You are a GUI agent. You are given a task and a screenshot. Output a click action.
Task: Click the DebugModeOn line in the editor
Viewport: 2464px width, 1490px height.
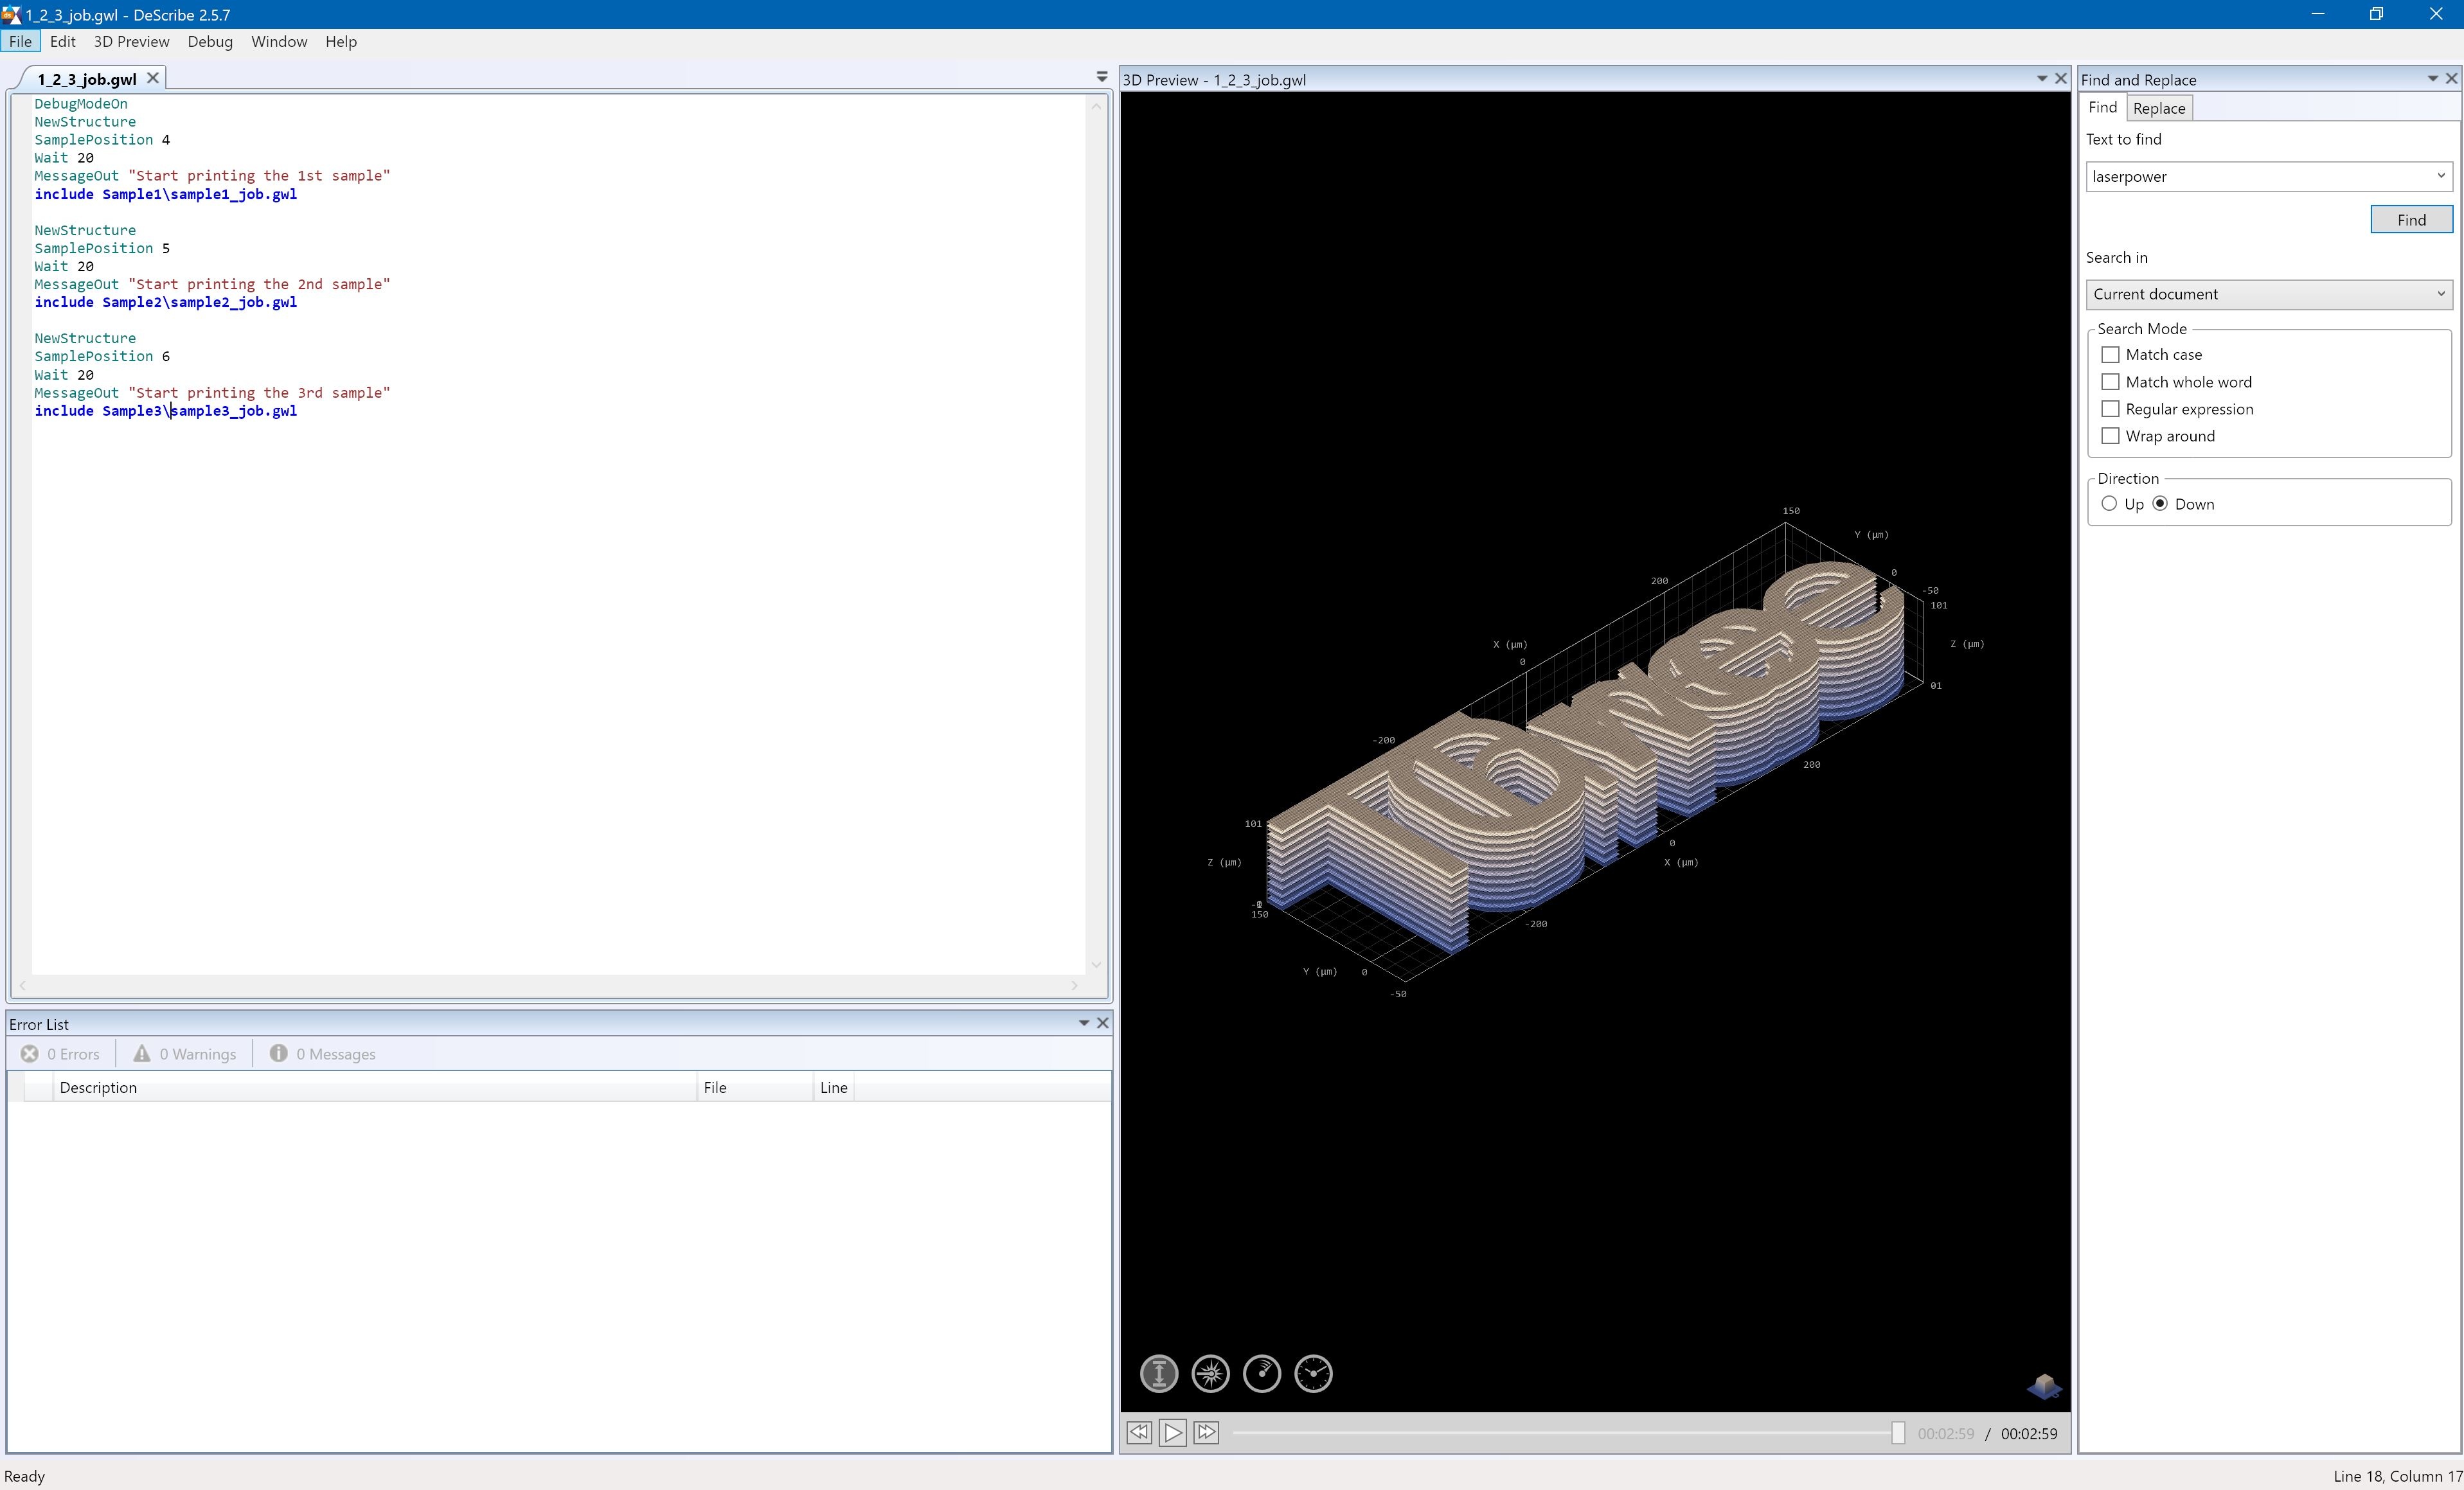tap(81, 104)
